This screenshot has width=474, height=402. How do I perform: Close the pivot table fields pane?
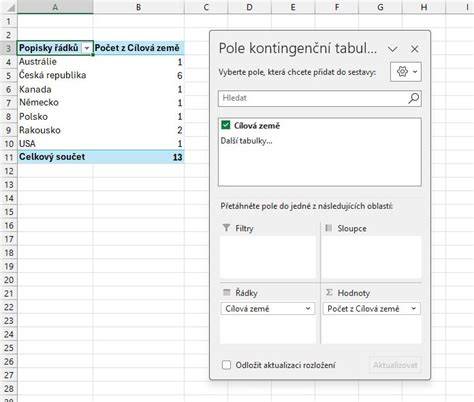[415, 49]
